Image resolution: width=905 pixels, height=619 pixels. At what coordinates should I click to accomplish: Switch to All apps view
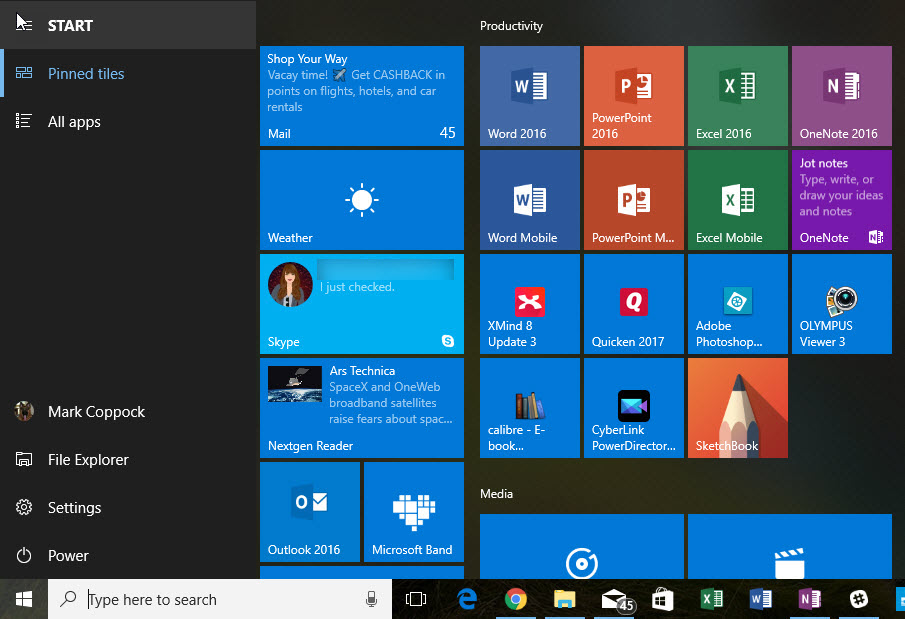click(x=74, y=121)
